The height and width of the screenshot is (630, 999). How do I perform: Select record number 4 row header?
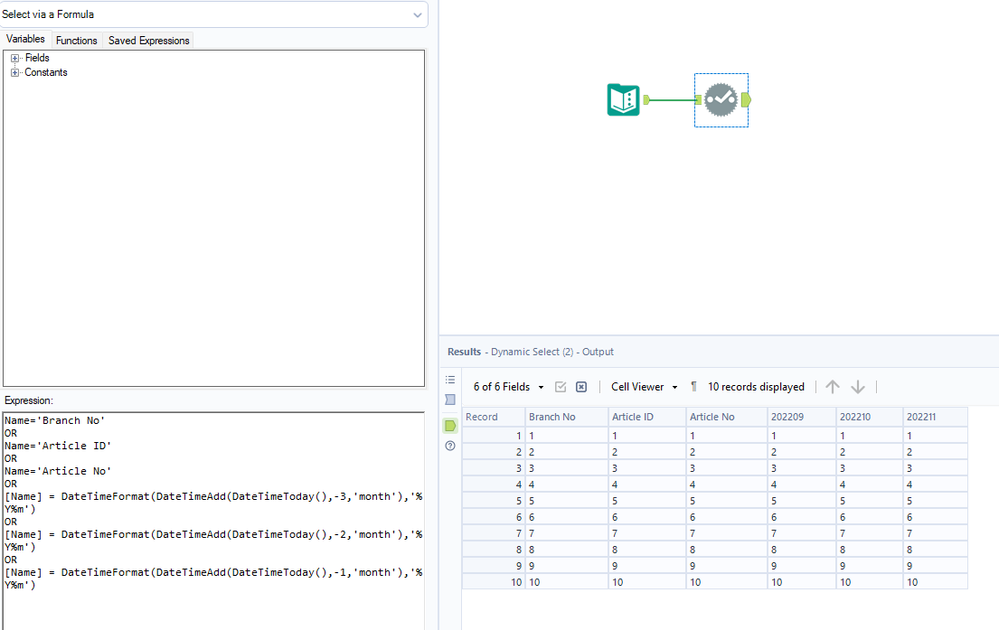[494, 485]
